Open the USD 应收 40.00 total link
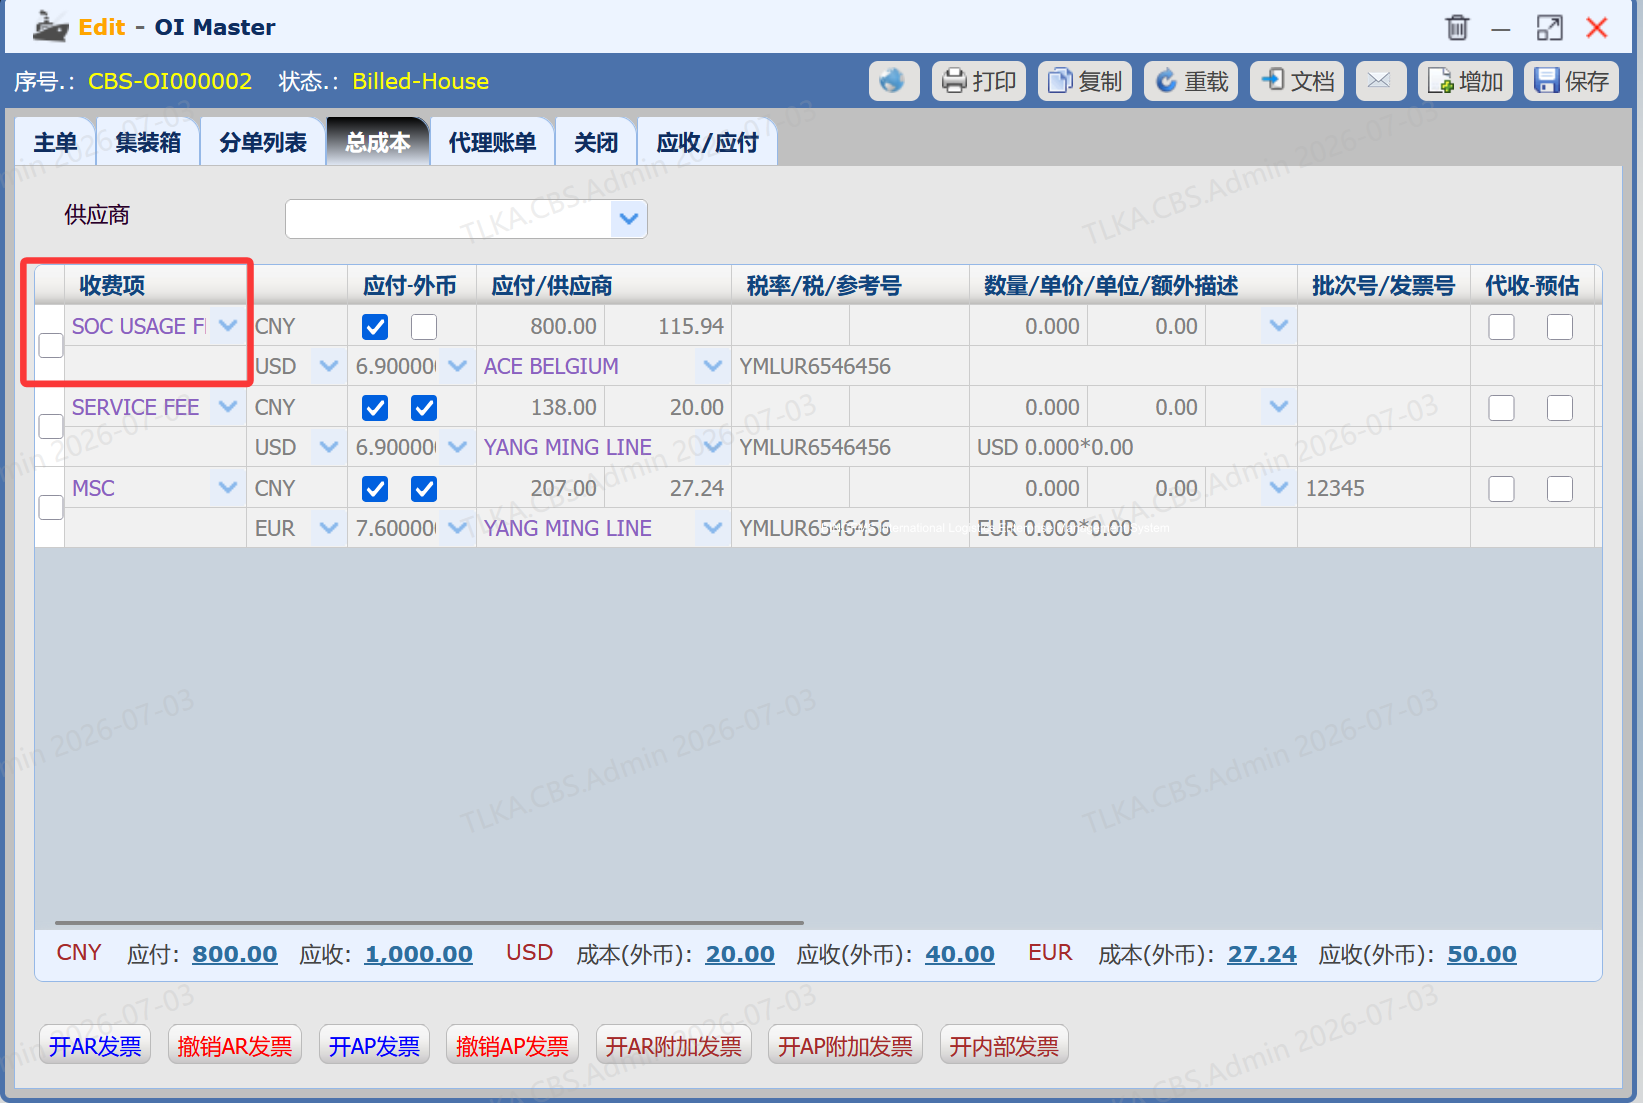This screenshot has width=1643, height=1103. tap(960, 954)
